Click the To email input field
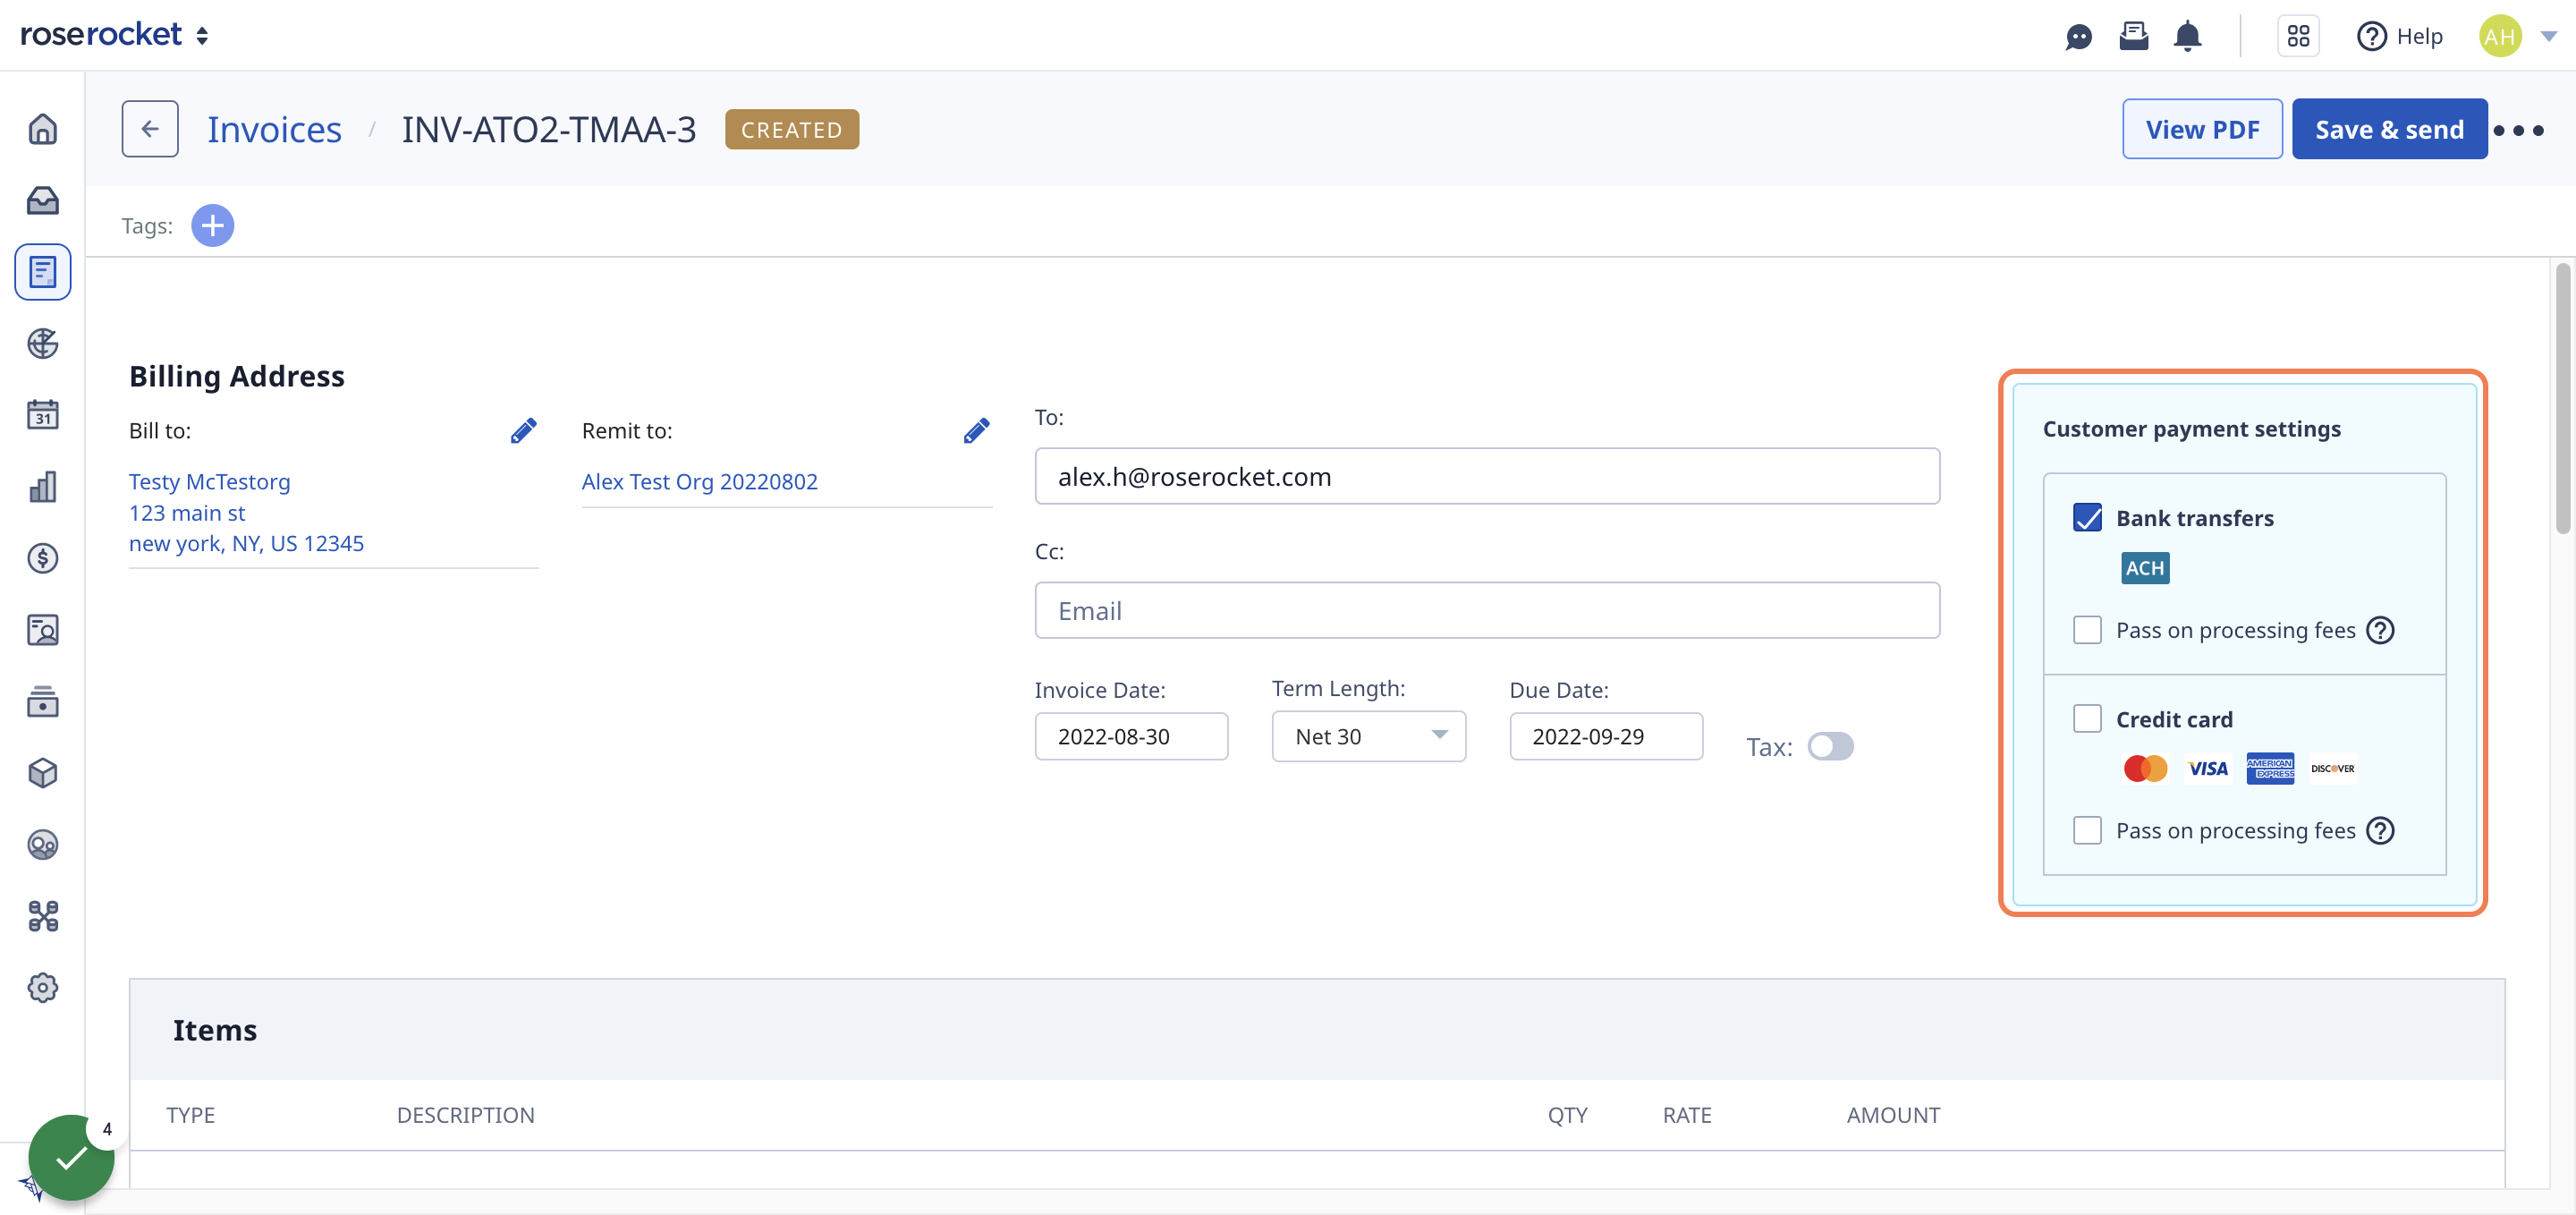Screen dimensions: 2576x1215 [1486, 476]
